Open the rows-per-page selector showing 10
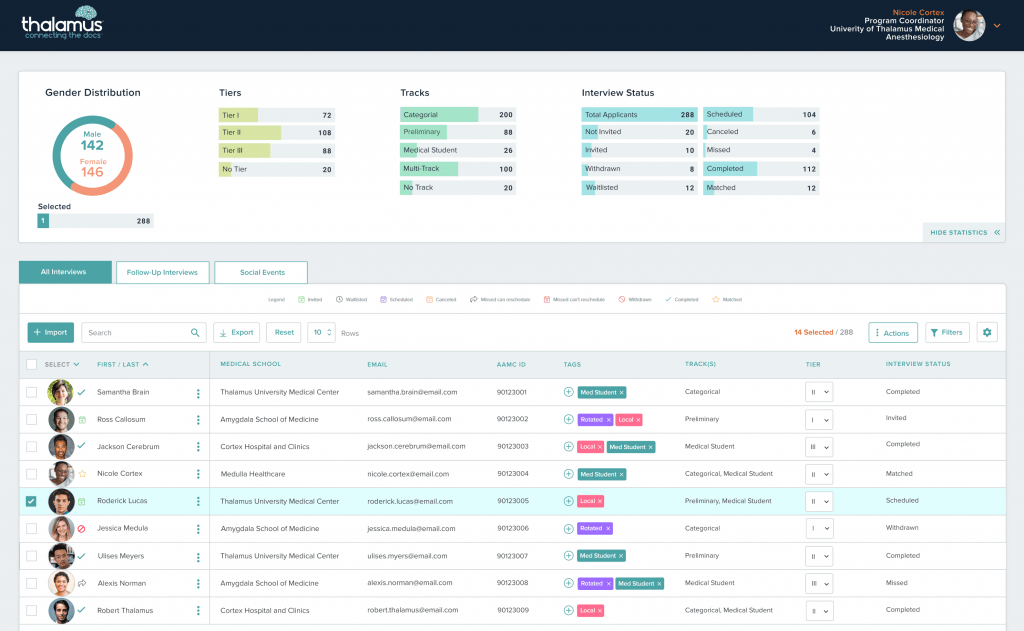This screenshot has height=631, width=1024. (321, 333)
